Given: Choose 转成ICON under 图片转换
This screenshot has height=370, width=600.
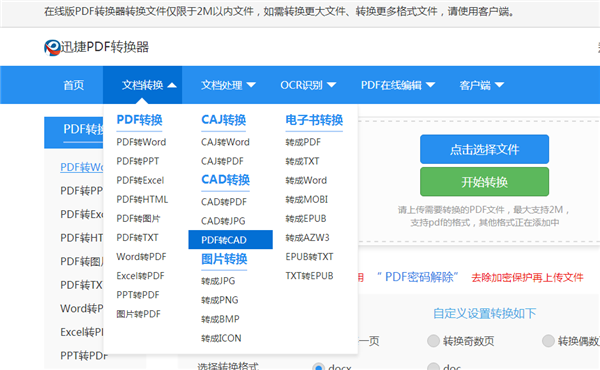Looking at the screenshot, I should (x=221, y=338).
